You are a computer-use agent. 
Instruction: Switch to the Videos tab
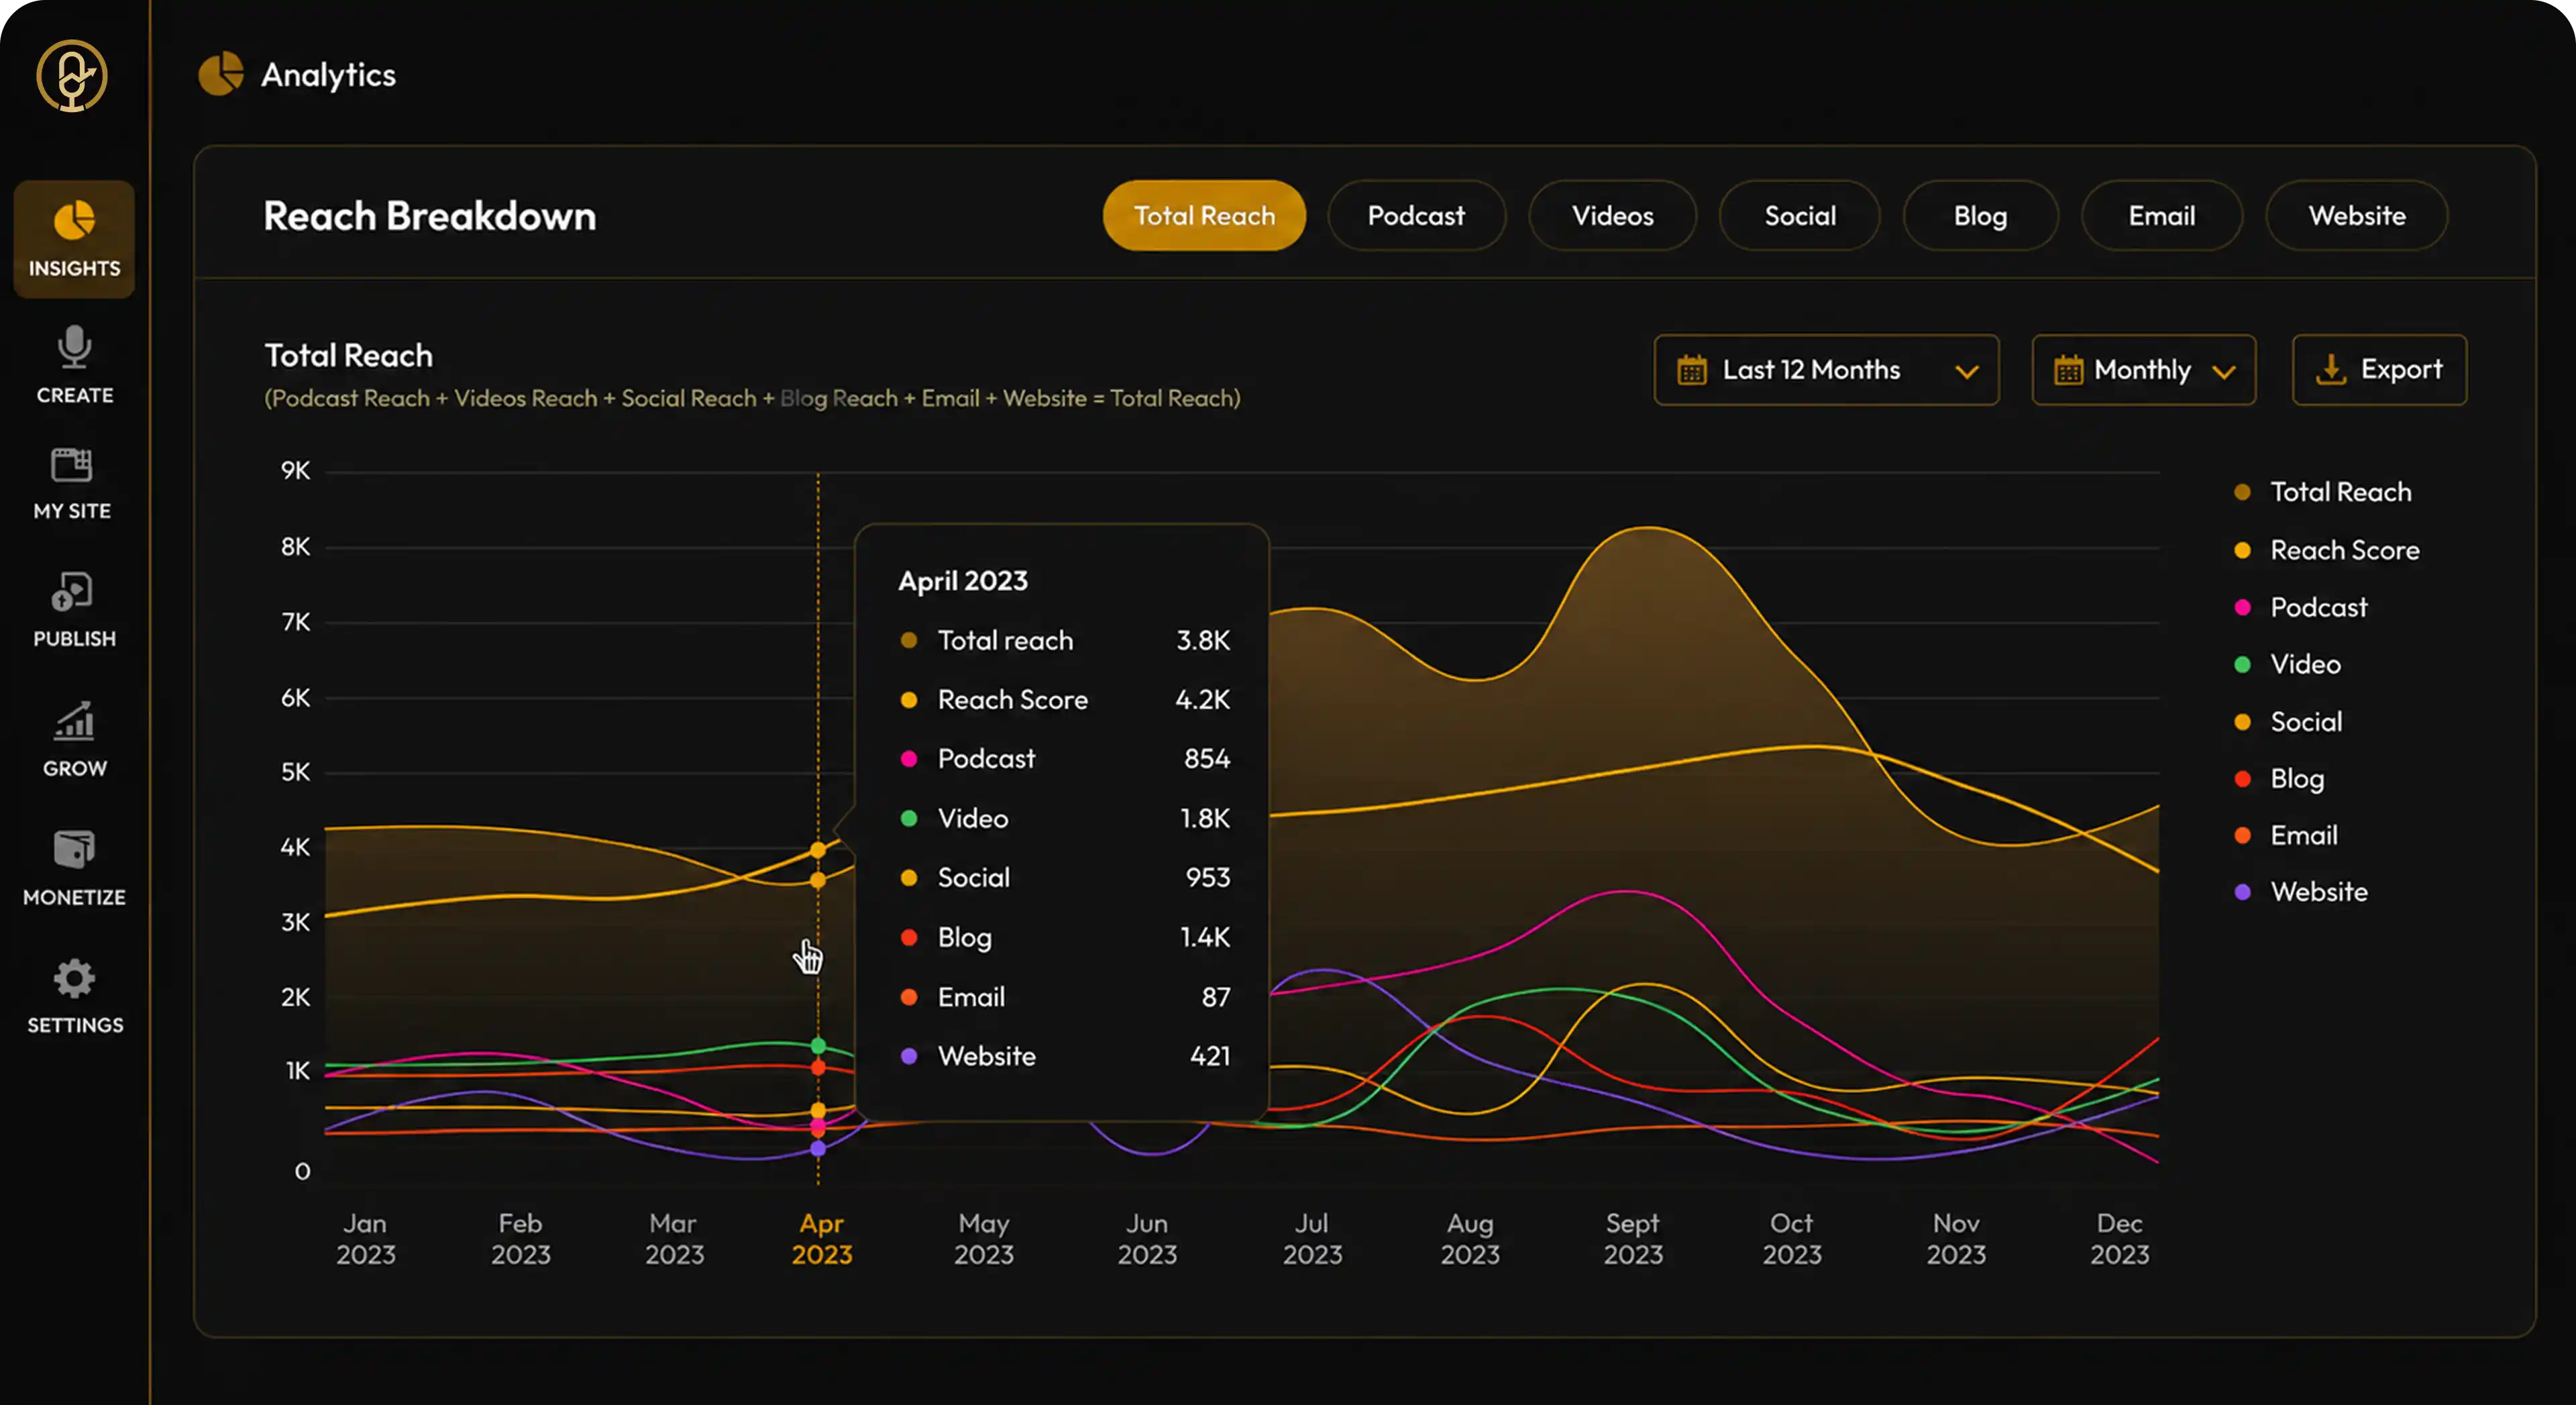[x=1612, y=215]
